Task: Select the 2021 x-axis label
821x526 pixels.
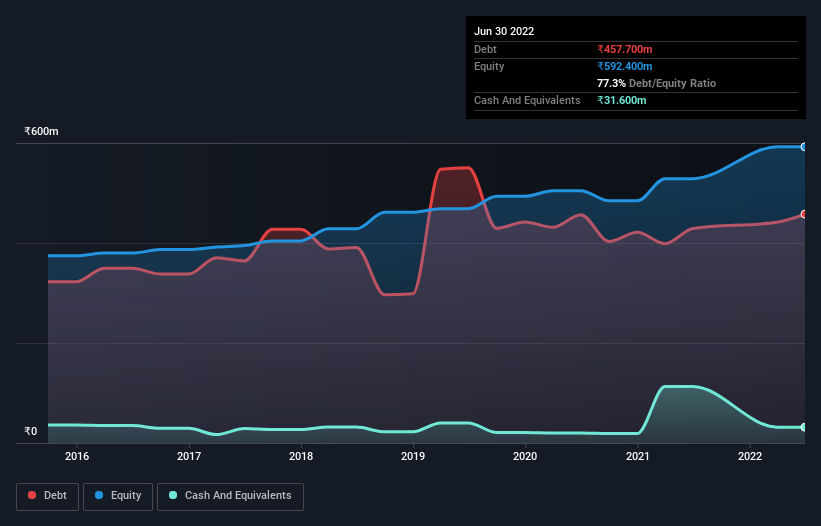Action: [x=638, y=456]
